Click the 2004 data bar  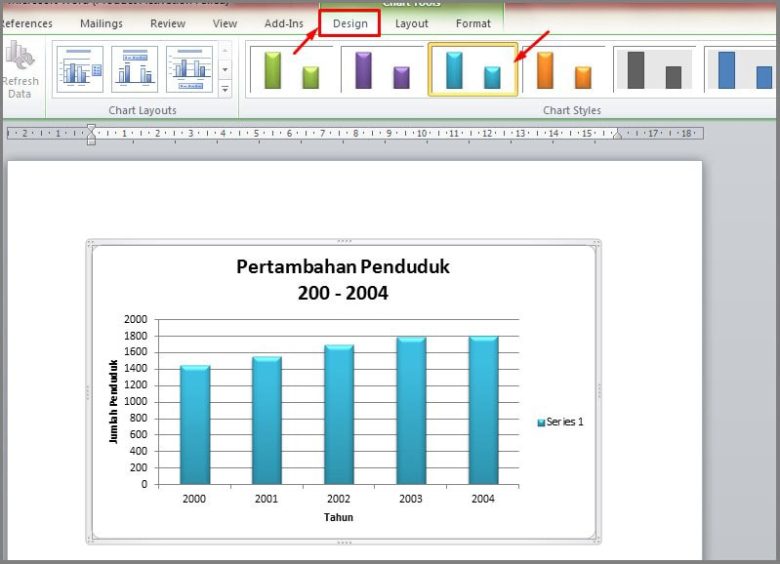[x=484, y=410]
